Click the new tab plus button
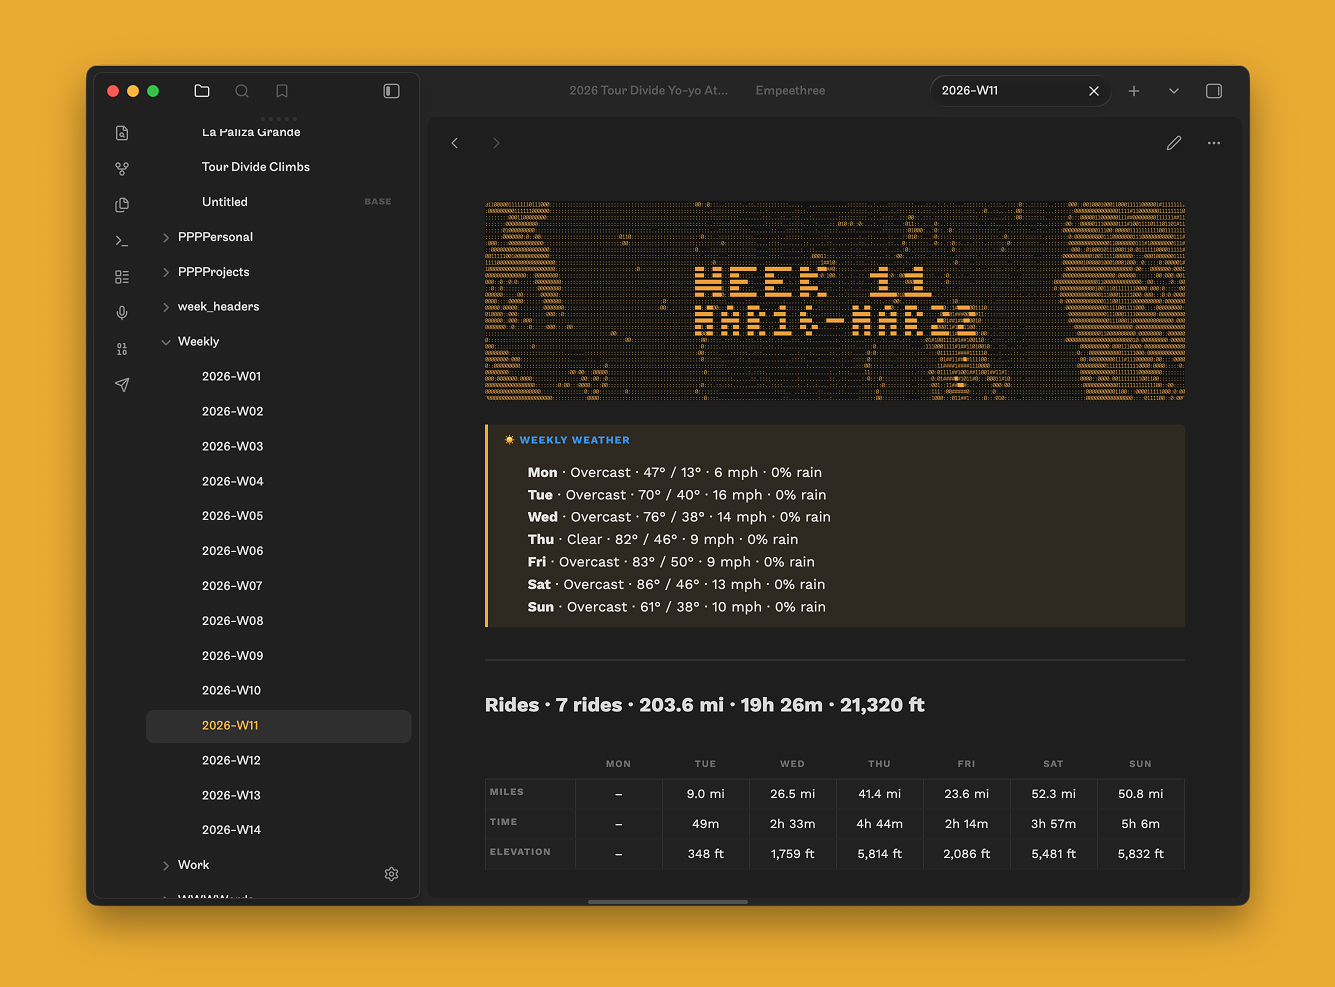Screen dimensions: 1335x987 pos(1134,91)
